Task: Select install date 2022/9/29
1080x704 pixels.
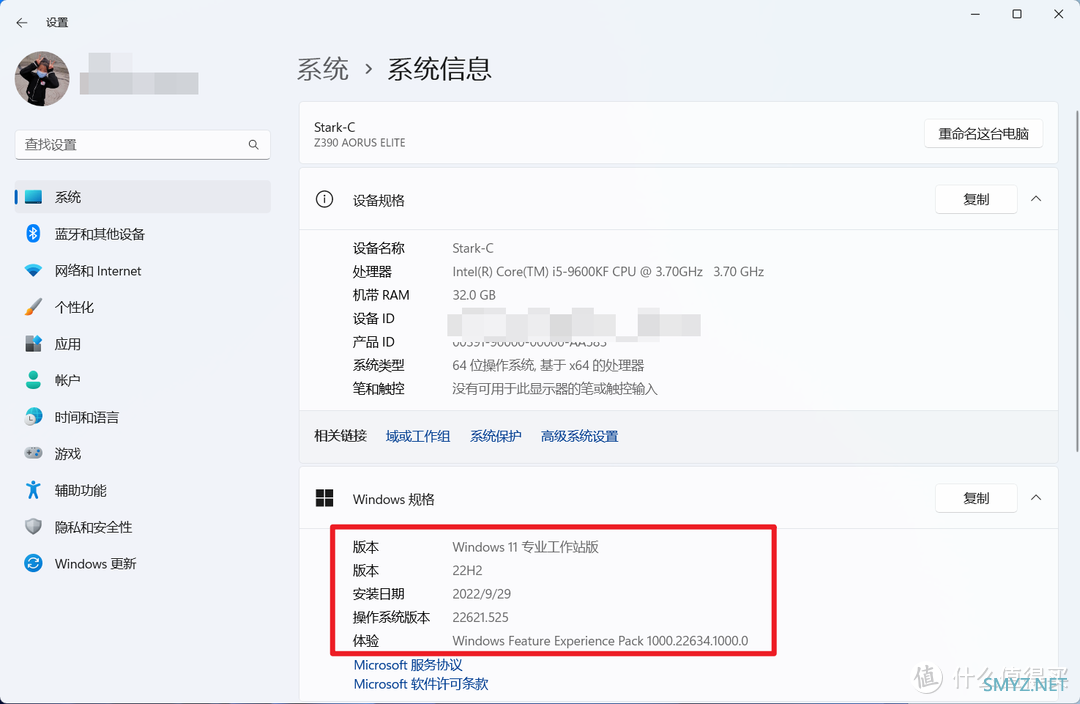Action: 481,594
